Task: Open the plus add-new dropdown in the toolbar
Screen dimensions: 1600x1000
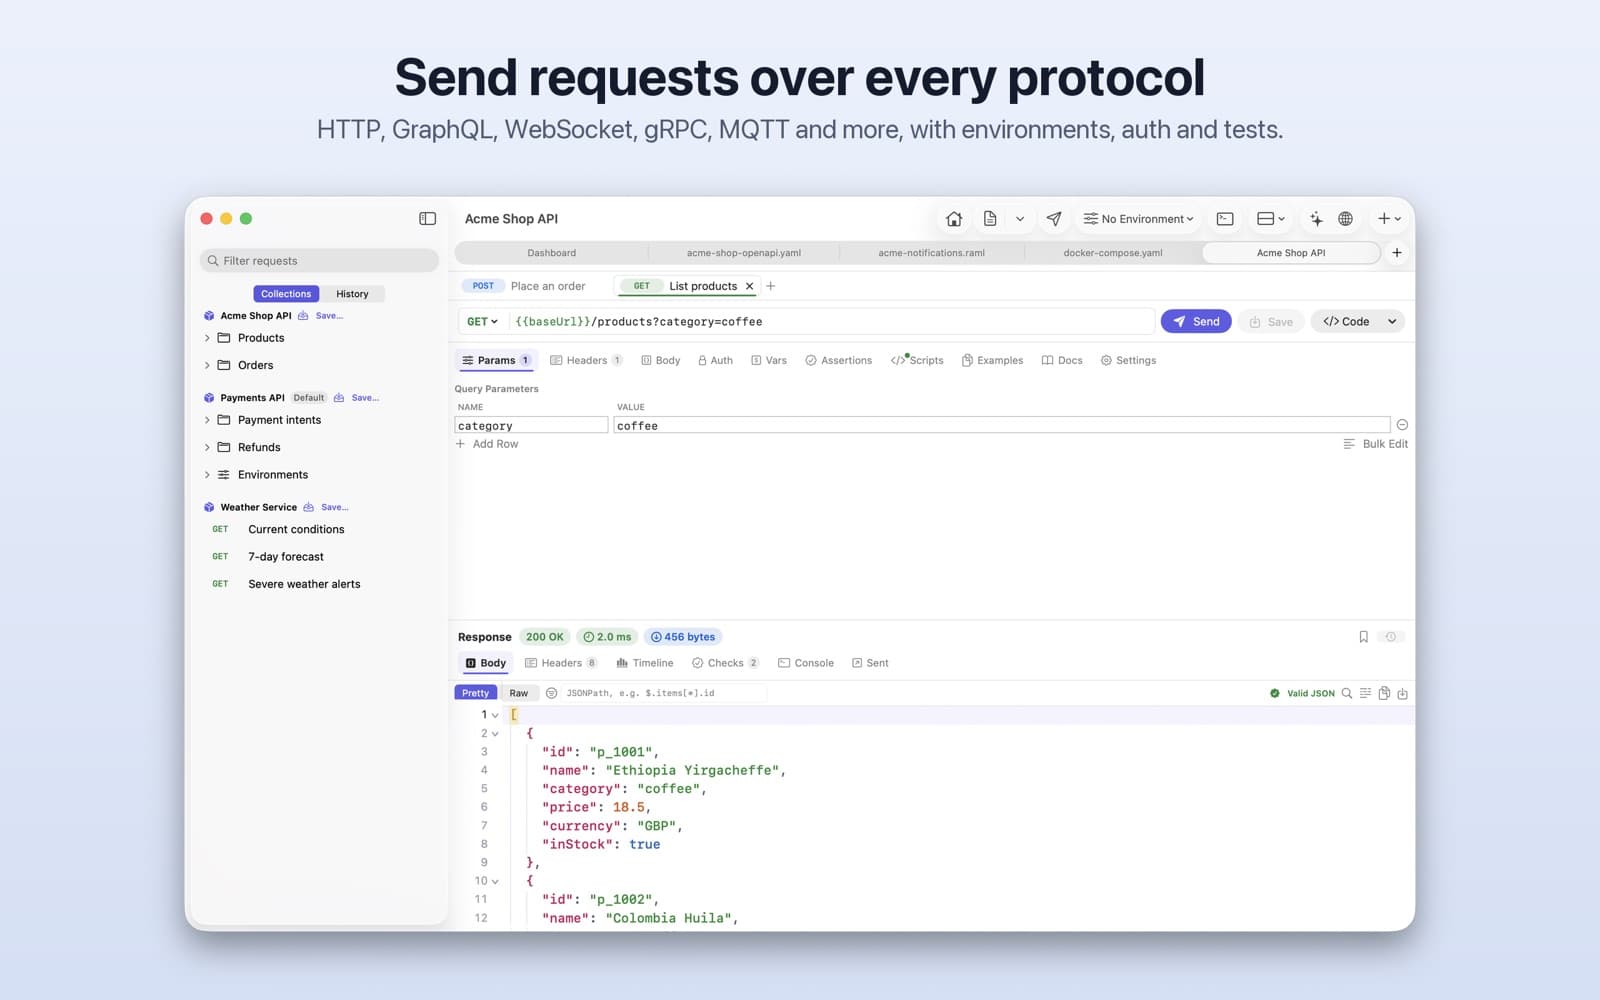Action: (1389, 219)
